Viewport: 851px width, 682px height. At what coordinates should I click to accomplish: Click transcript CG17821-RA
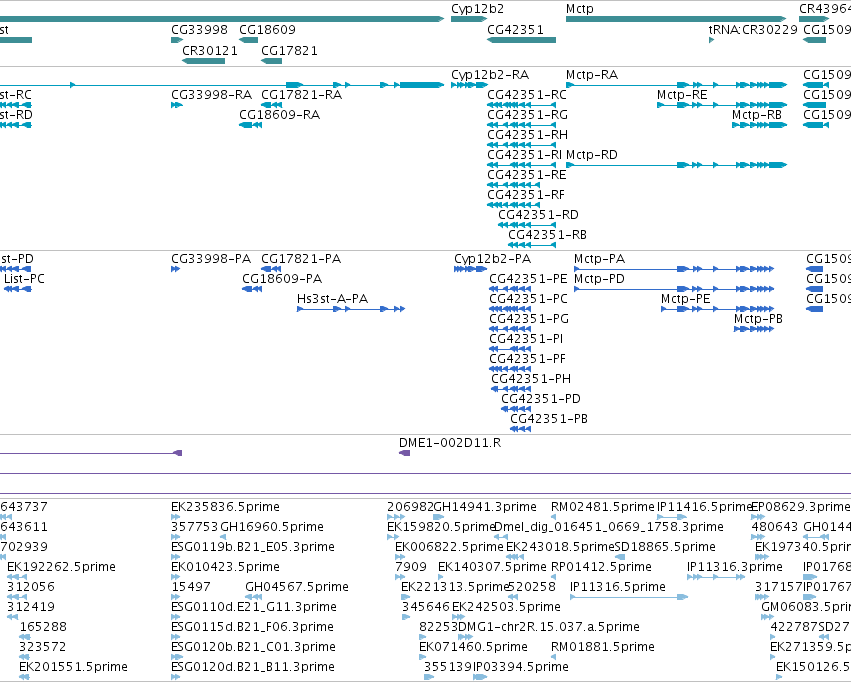[271, 105]
